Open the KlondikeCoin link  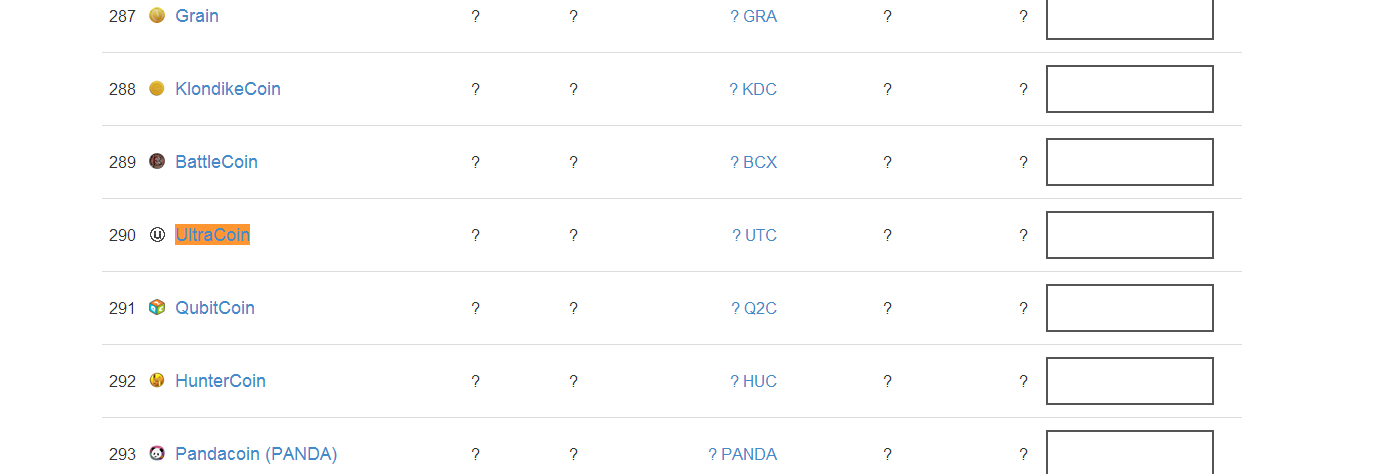[228, 89]
